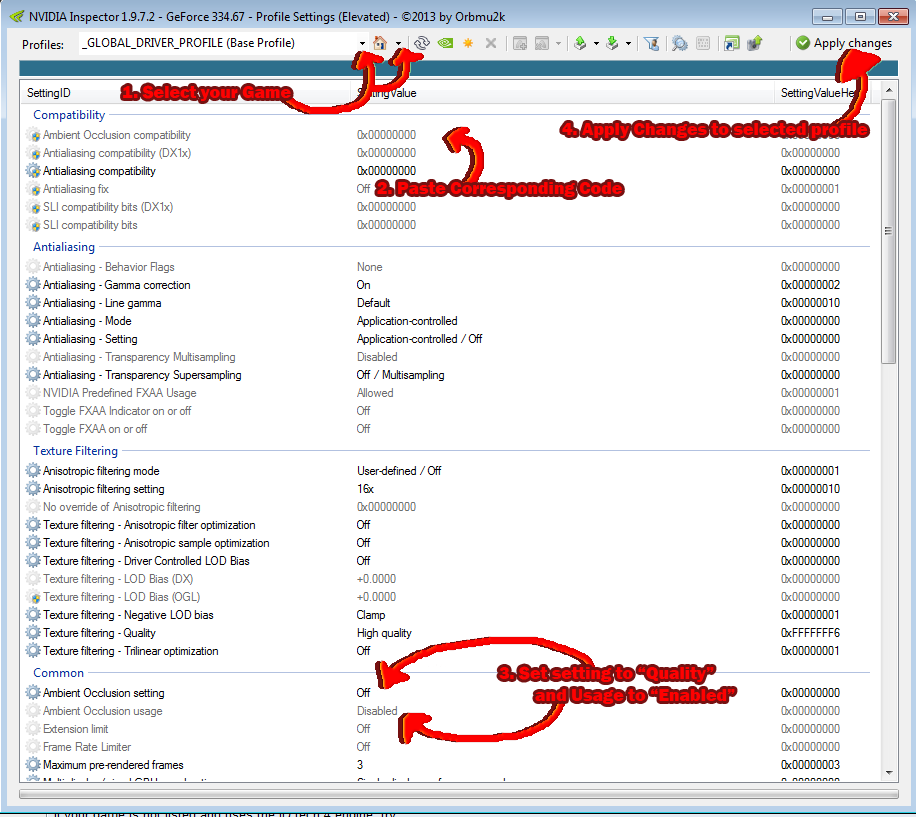Screen dimensions: 916x817
Task: Click the refresh settings icon
Action: [x=422, y=43]
